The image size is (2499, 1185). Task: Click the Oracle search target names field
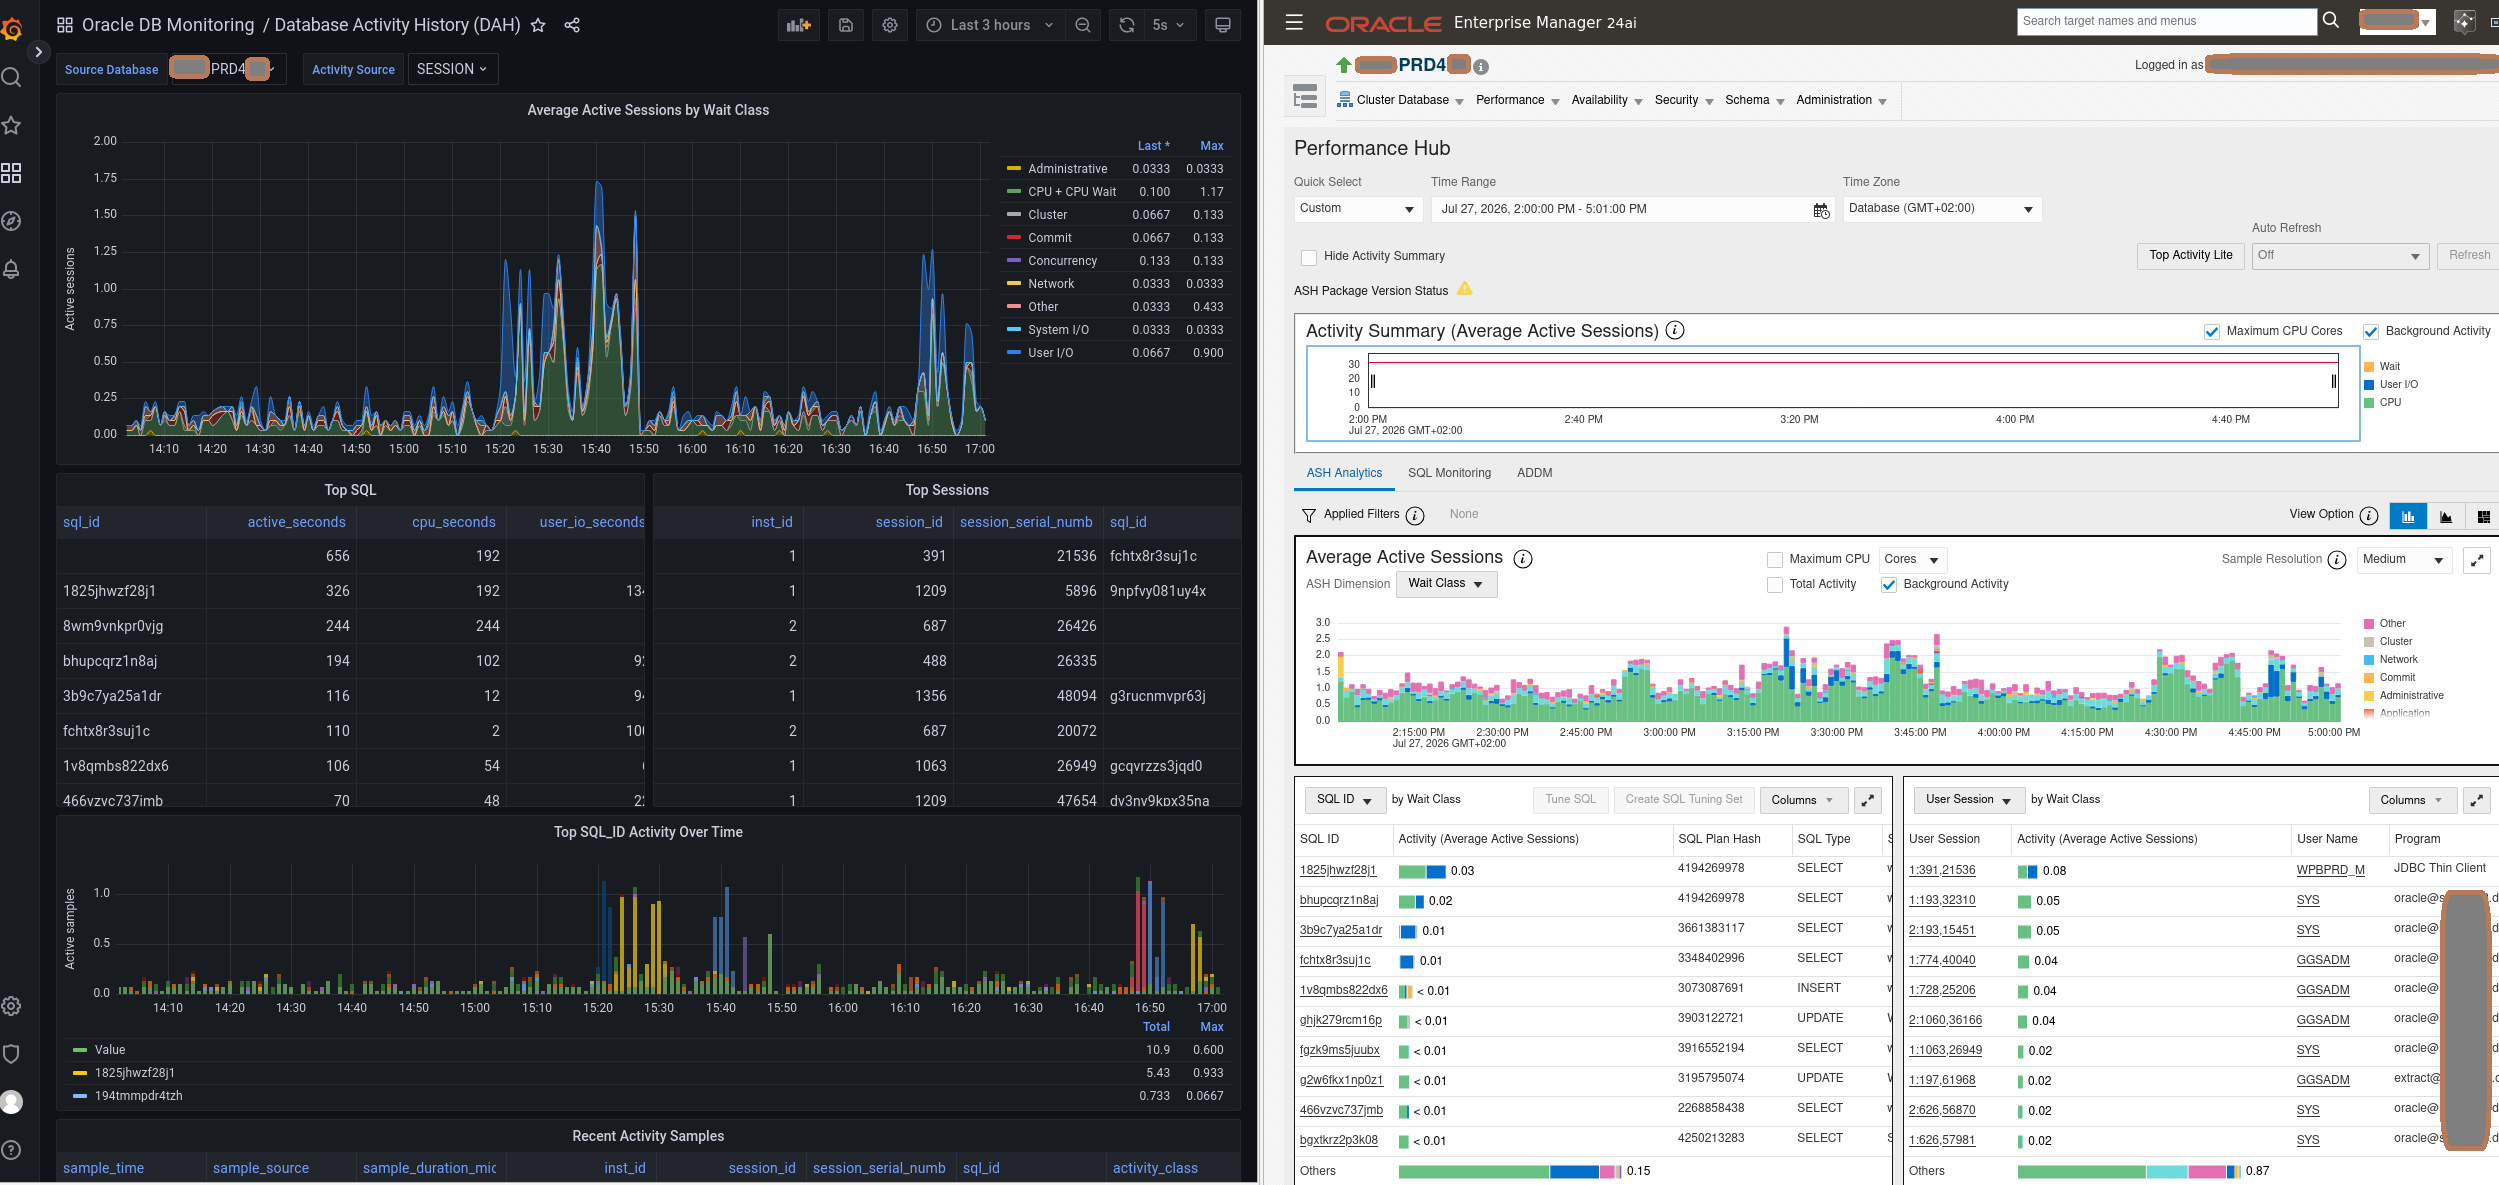click(2167, 21)
